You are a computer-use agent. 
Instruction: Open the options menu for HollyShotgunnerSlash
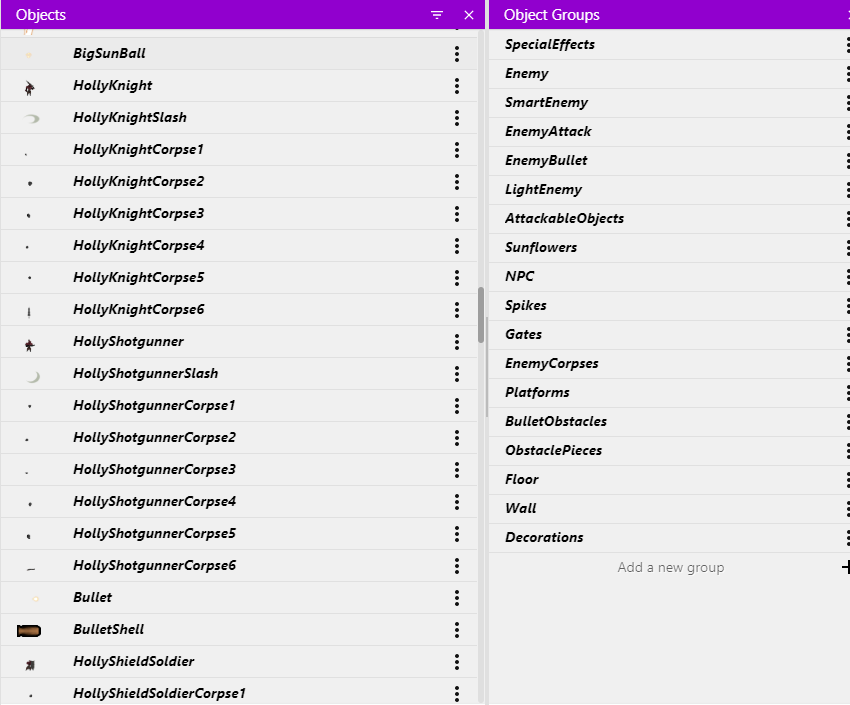tap(457, 373)
